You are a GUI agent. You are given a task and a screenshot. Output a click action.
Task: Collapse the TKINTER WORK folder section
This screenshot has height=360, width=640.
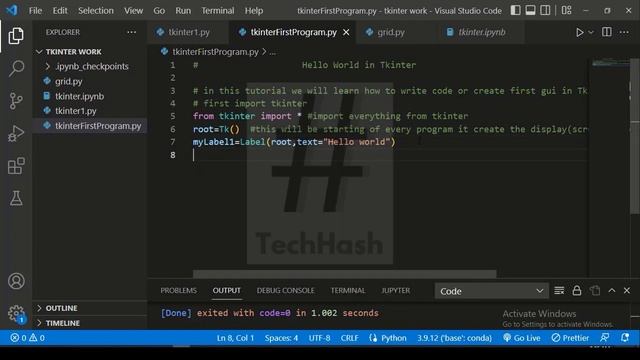tap(90, 51)
